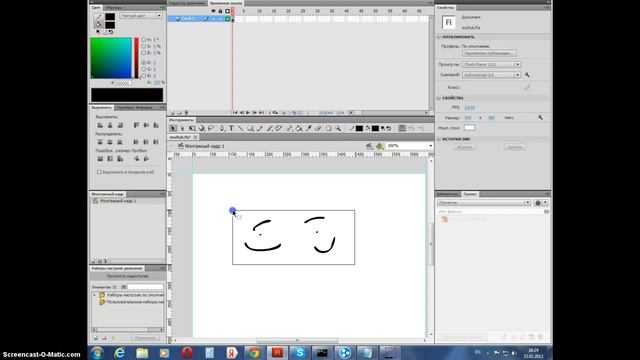This screenshot has width=640, height=360.
Task: Select the Subselection tool
Action: click(x=182, y=128)
